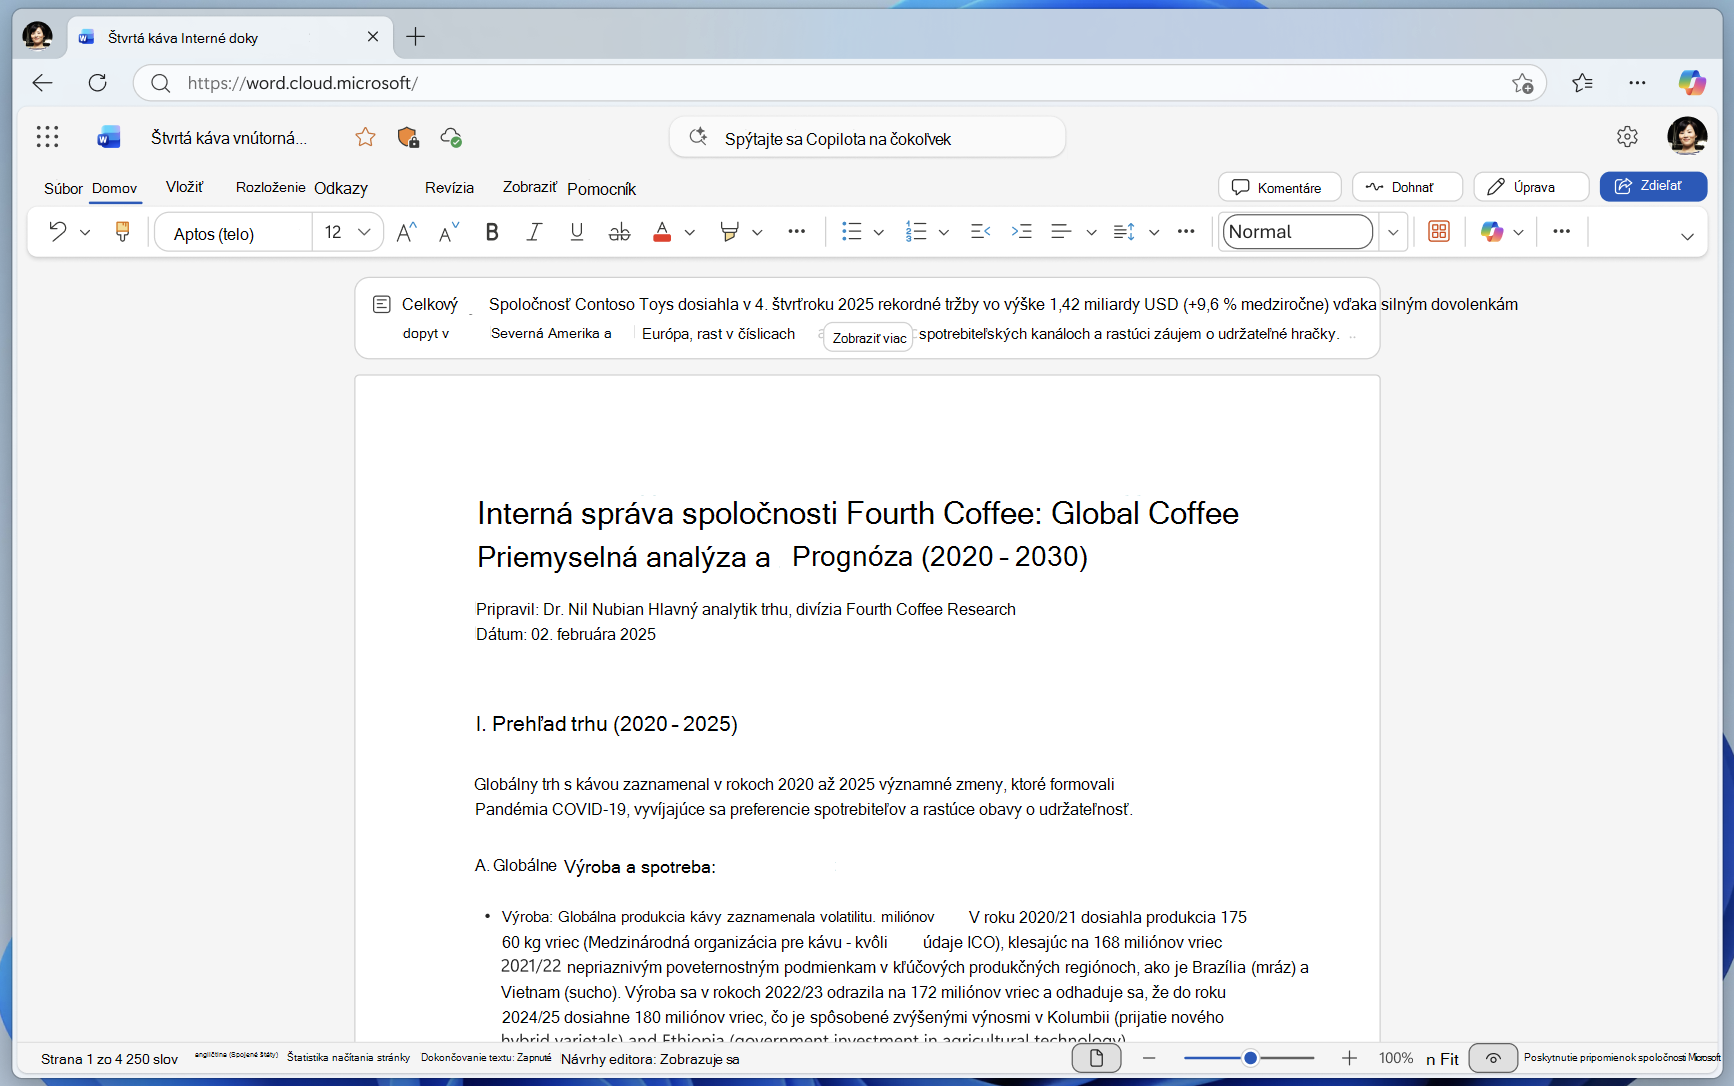Expand the Copilot ribbon dropdown
This screenshot has height=1086, width=1734.
[x=1518, y=232]
